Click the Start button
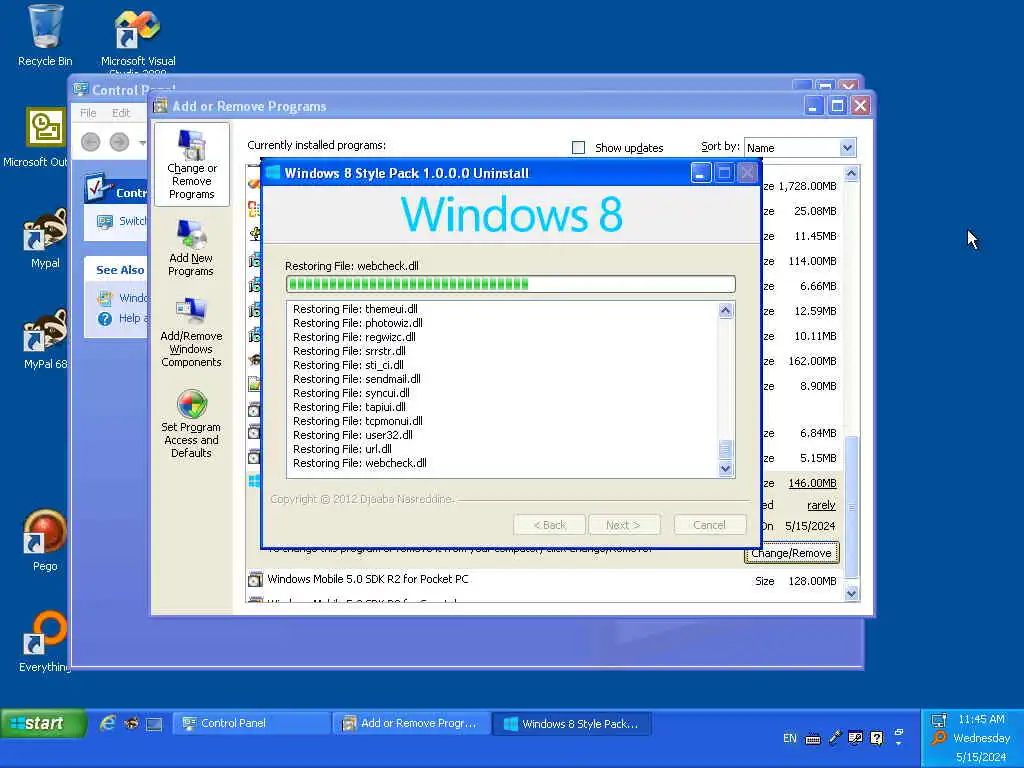This screenshot has width=1024, height=768. pos(43,724)
